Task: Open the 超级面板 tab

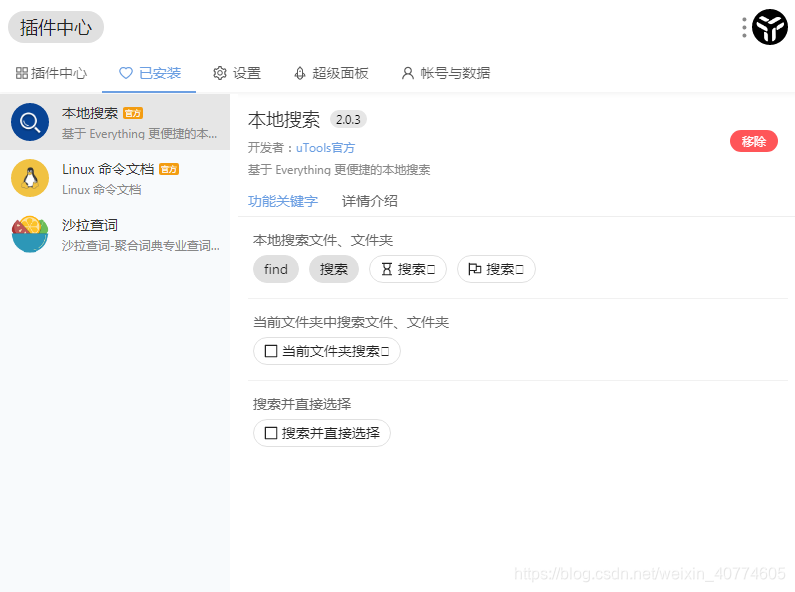Action: coord(331,73)
